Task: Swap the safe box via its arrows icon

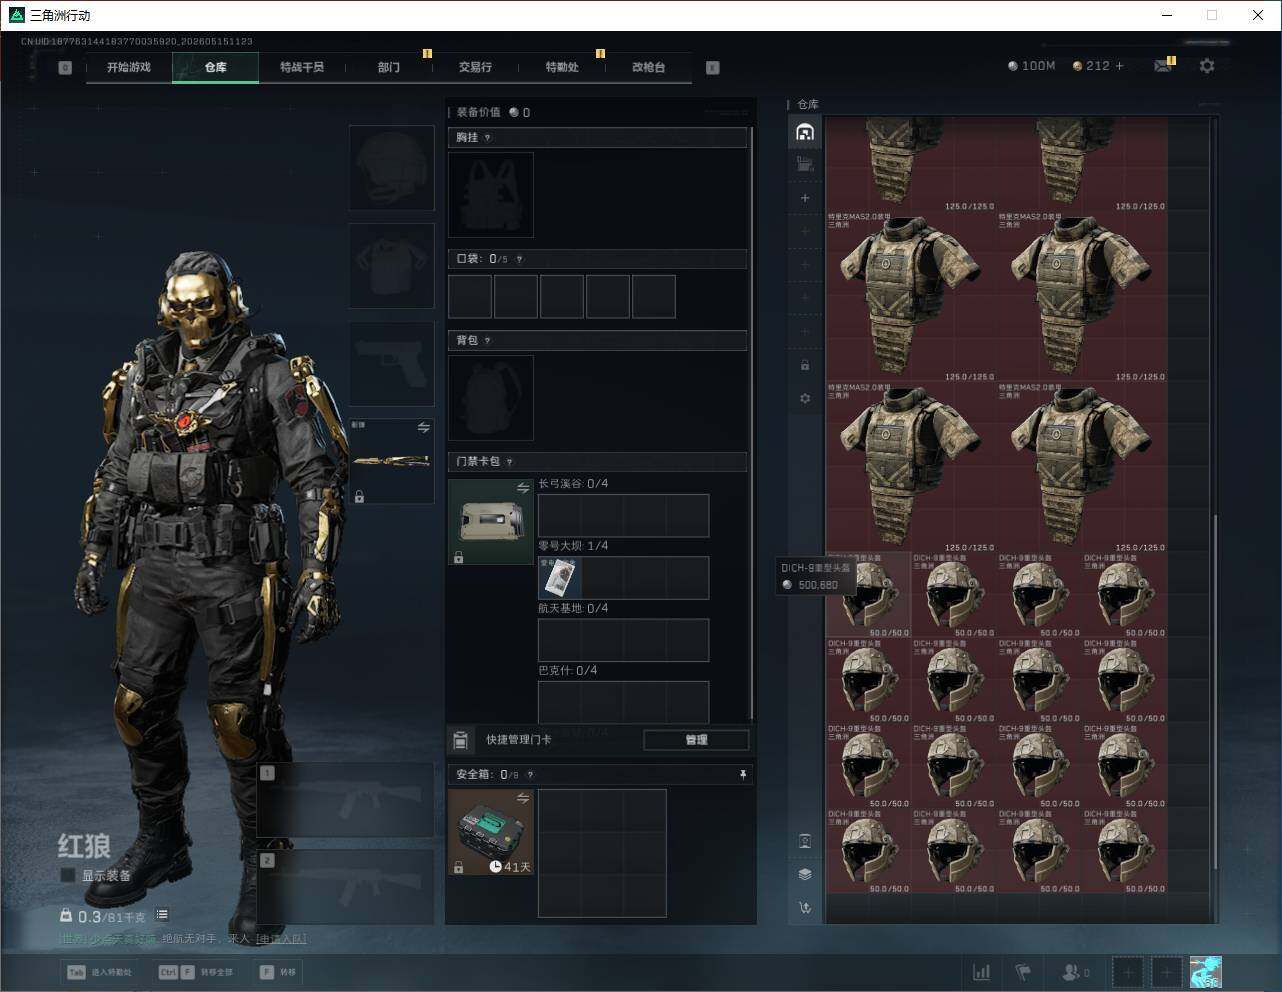Action: point(523,798)
